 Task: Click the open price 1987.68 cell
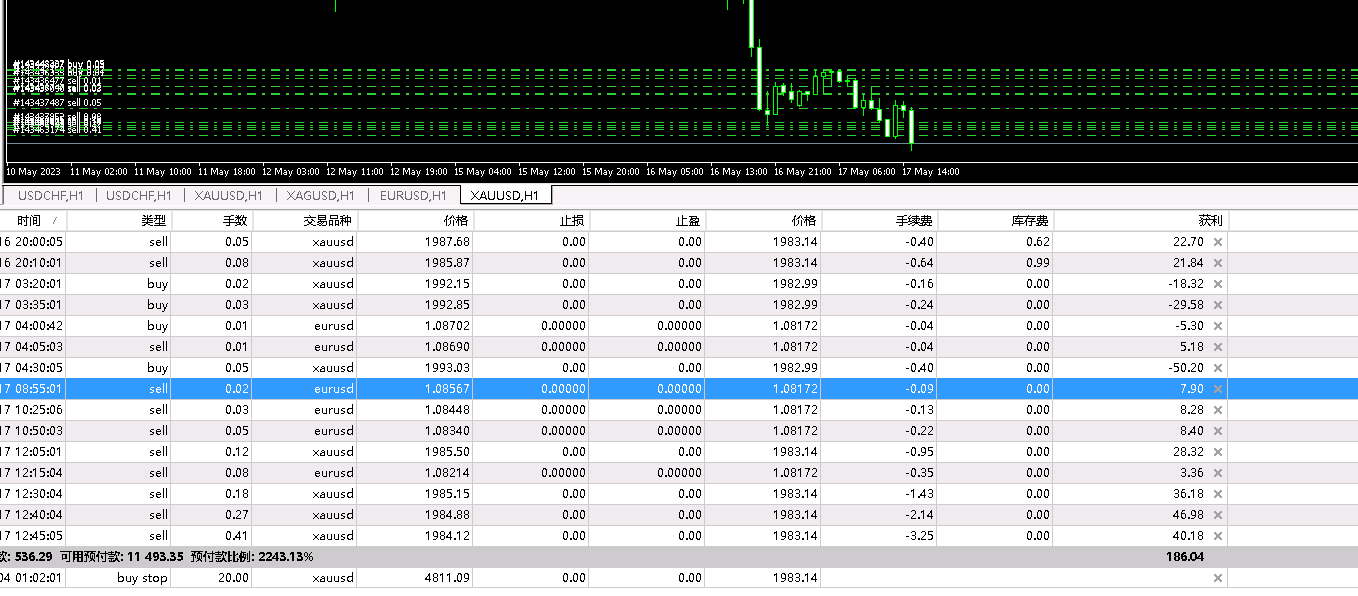tap(447, 242)
